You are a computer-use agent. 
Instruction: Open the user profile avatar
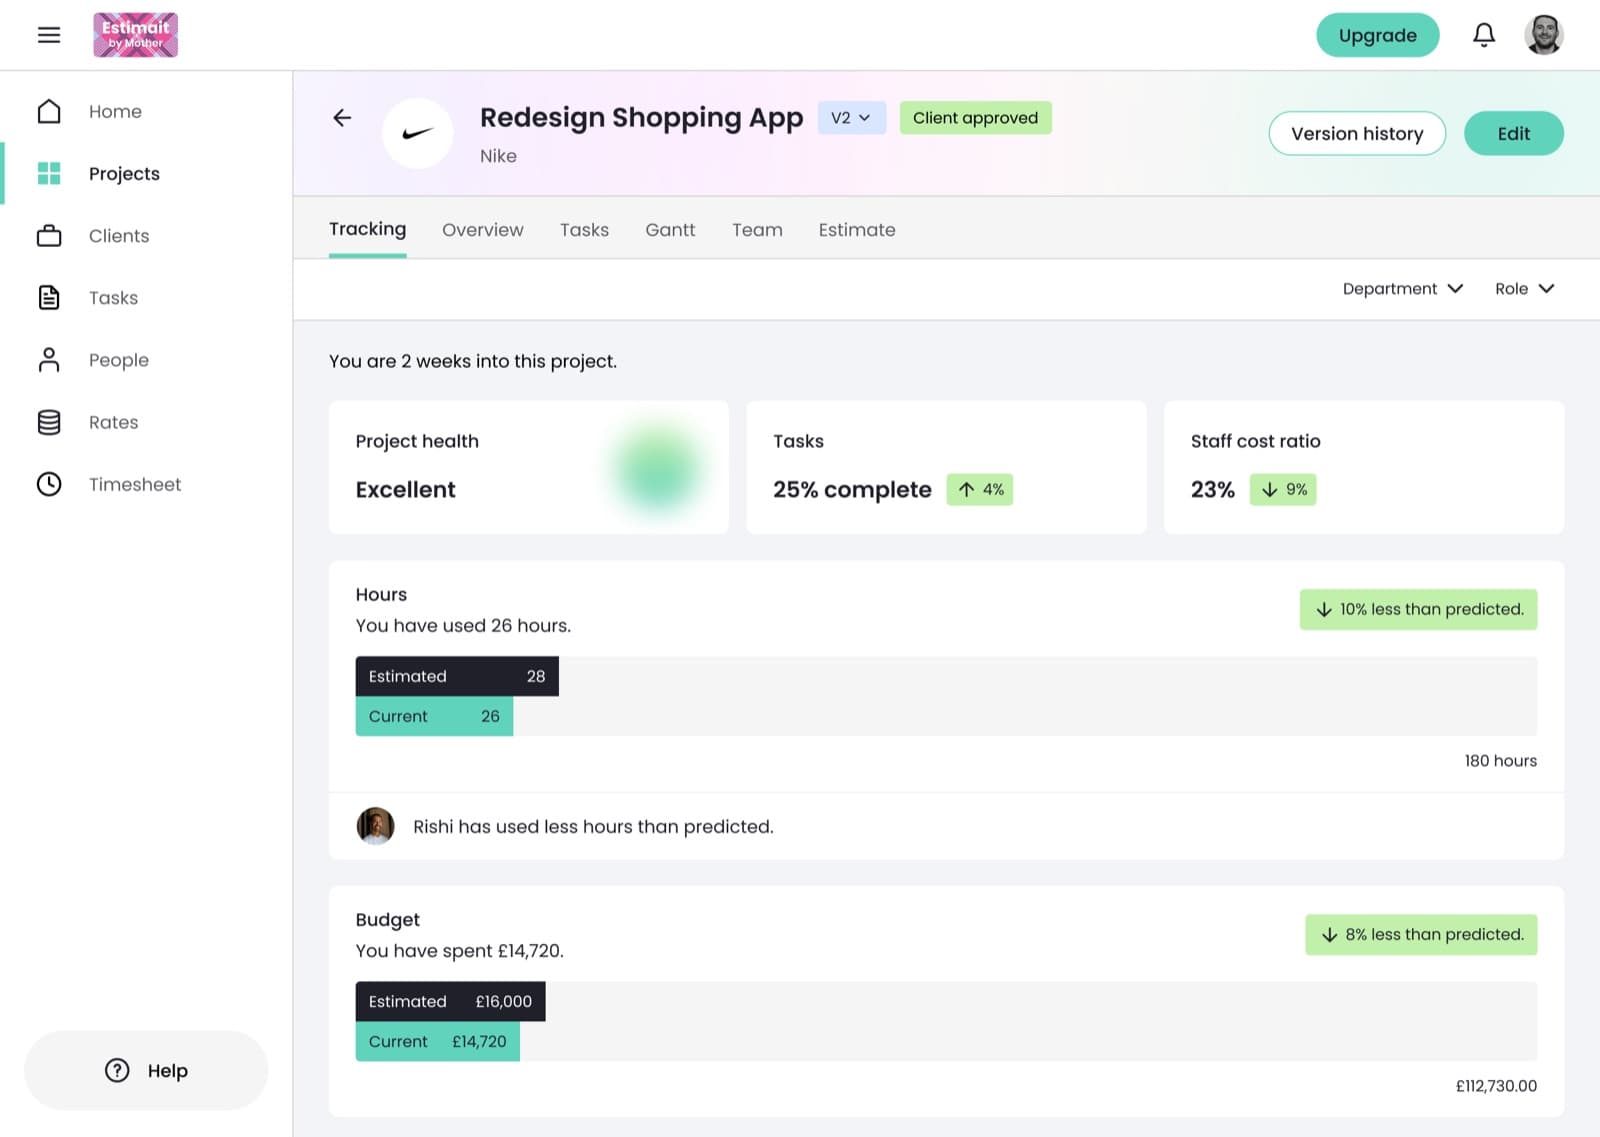pyautogui.click(x=1544, y=35)
